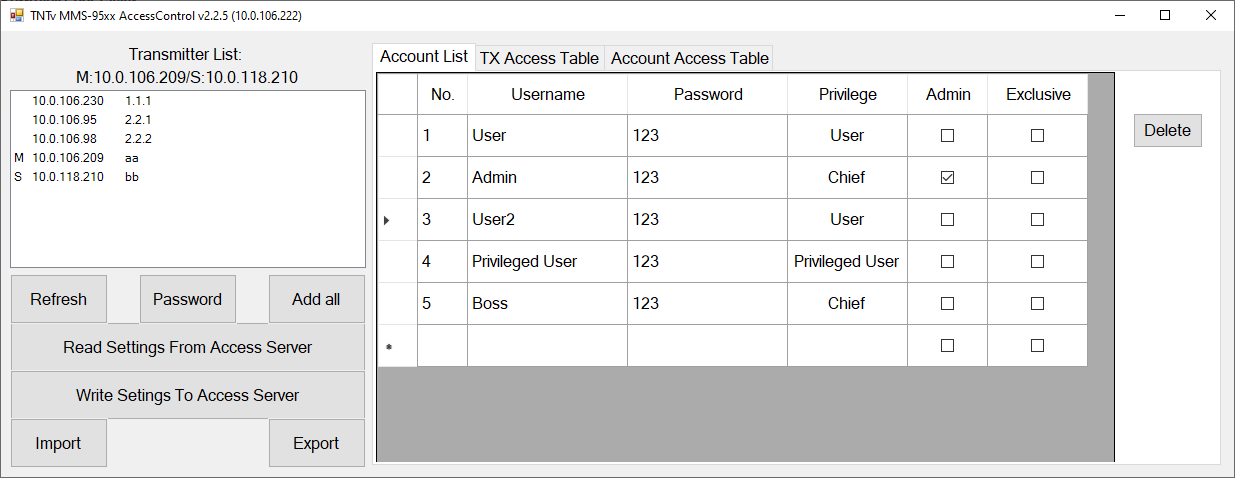Enable Exclusive checkbox for Boss account
Screen dimensions: 1235x478
pyautogui.click(x=1037, y=304)
